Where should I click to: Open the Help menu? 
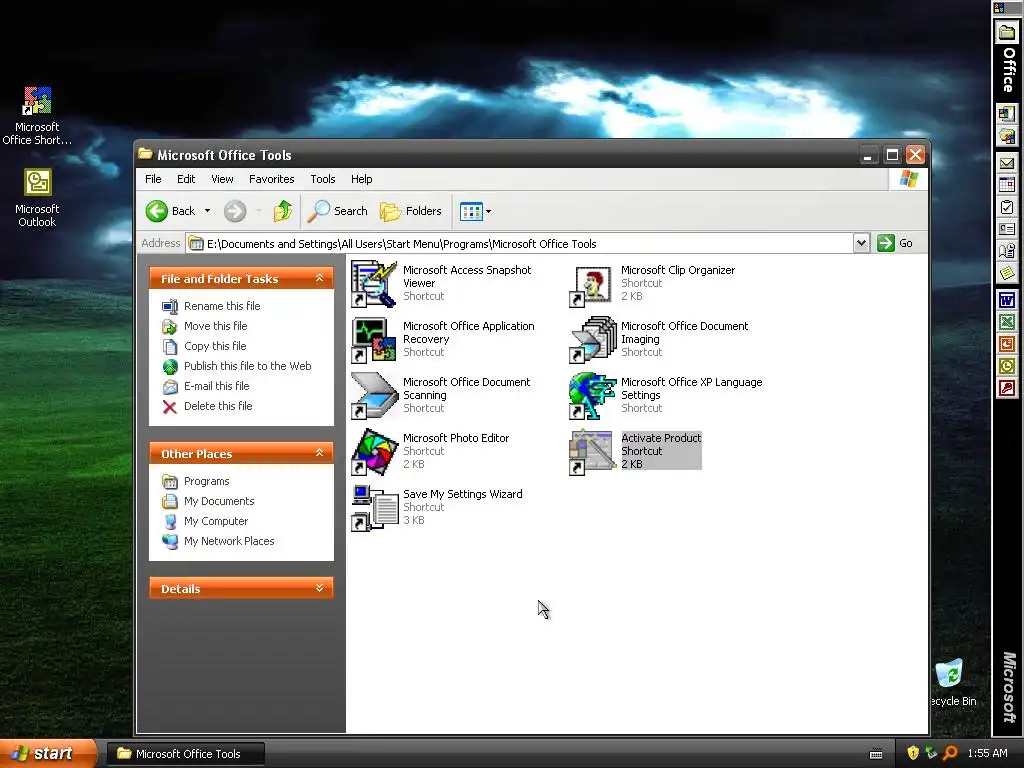coord(361,179)
